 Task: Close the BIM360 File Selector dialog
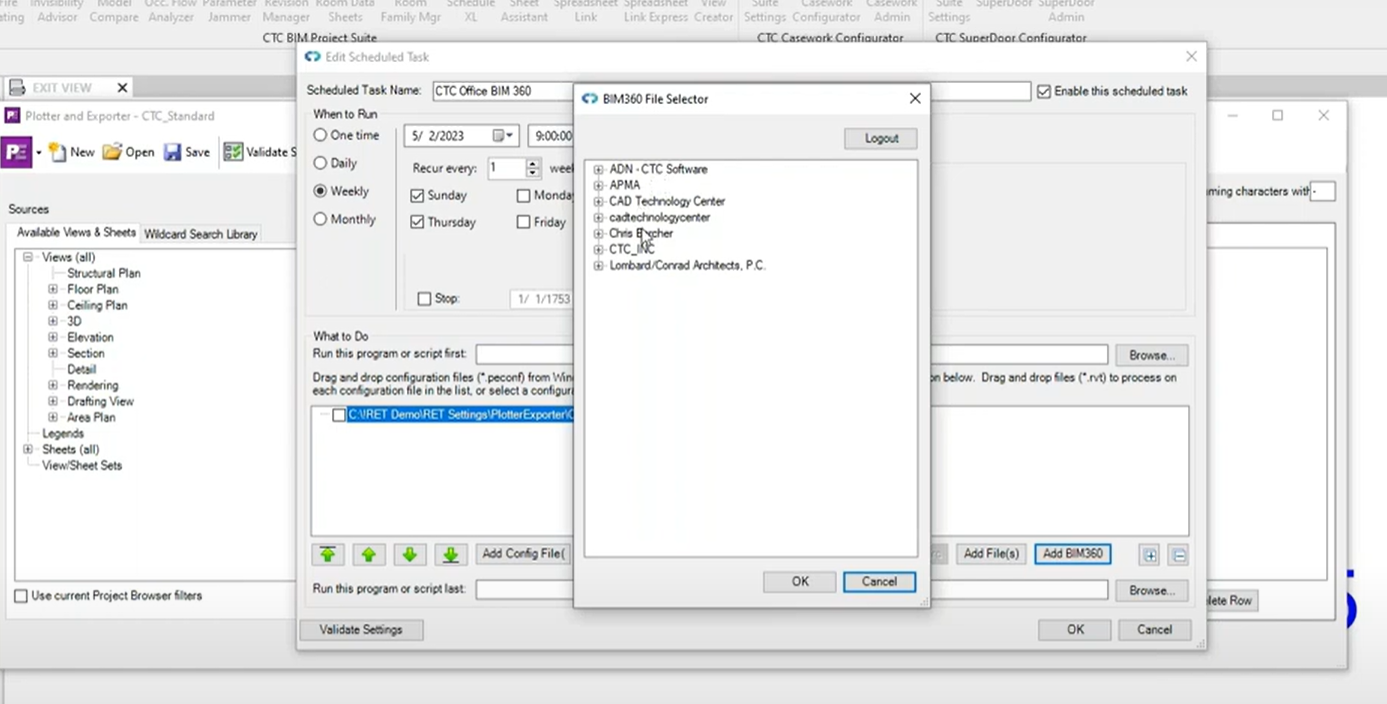pos(914,99)
